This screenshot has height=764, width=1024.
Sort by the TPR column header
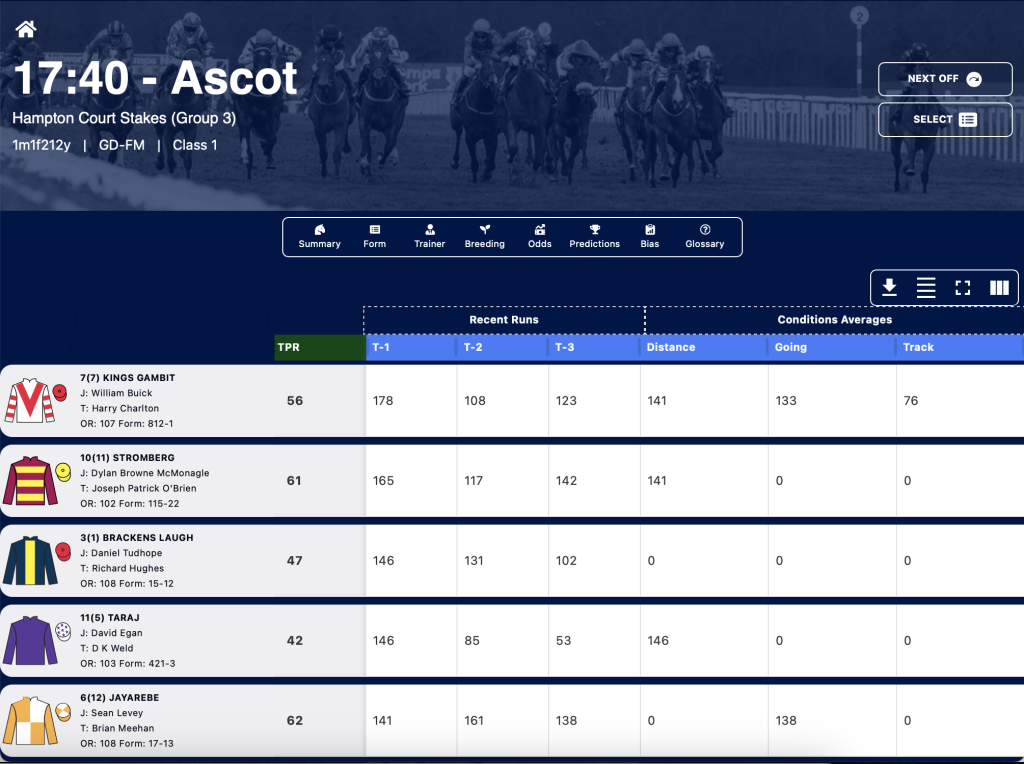point(320,347)
